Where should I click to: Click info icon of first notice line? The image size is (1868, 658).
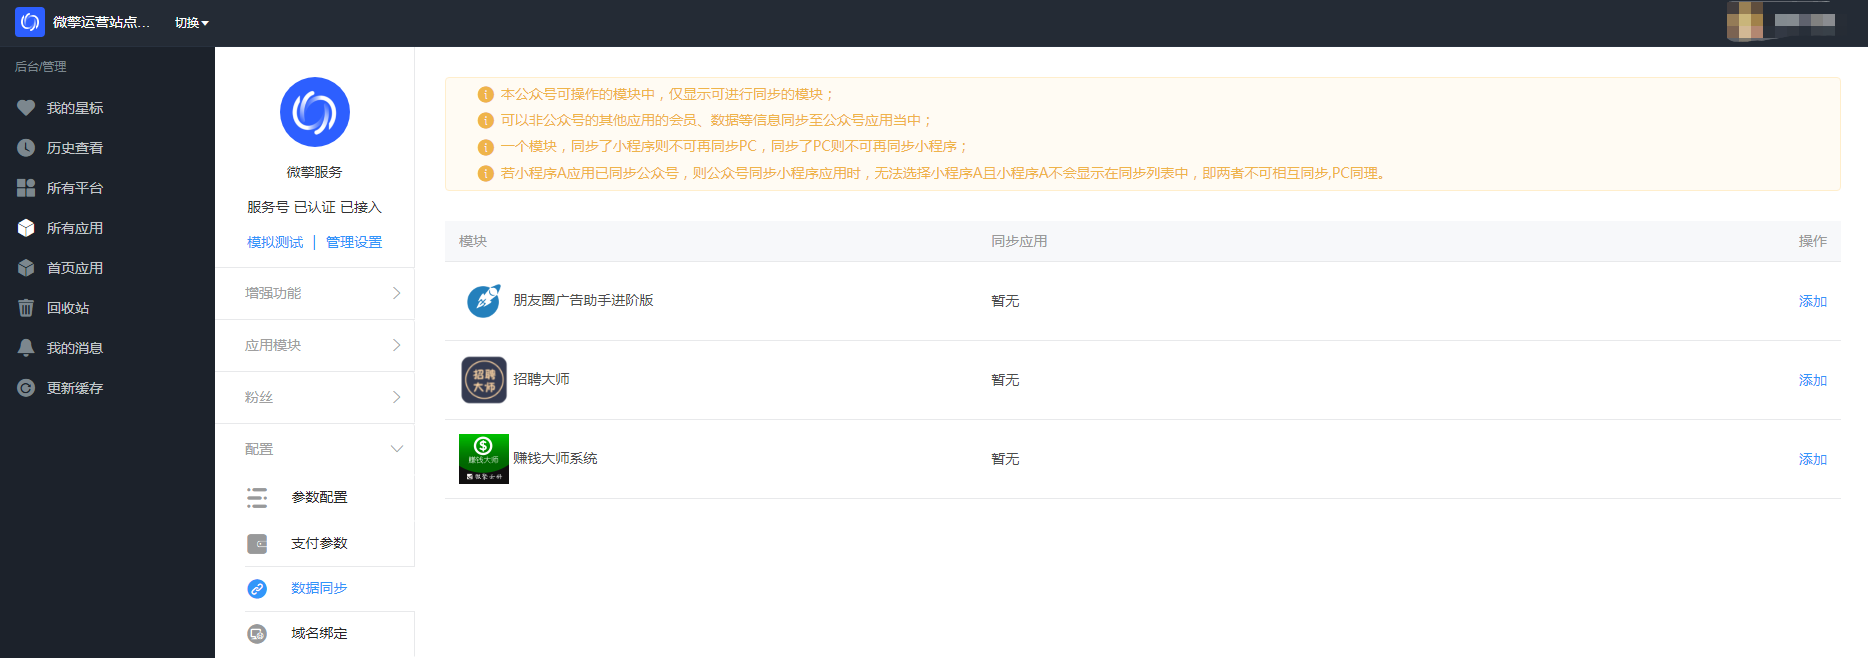[485, 94]
